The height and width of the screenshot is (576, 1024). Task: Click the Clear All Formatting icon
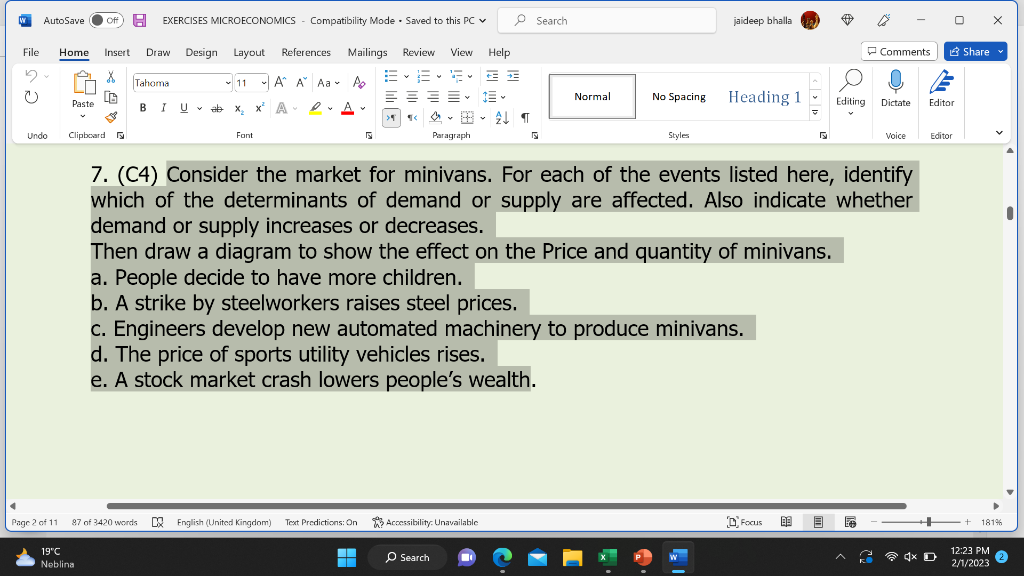360,83
